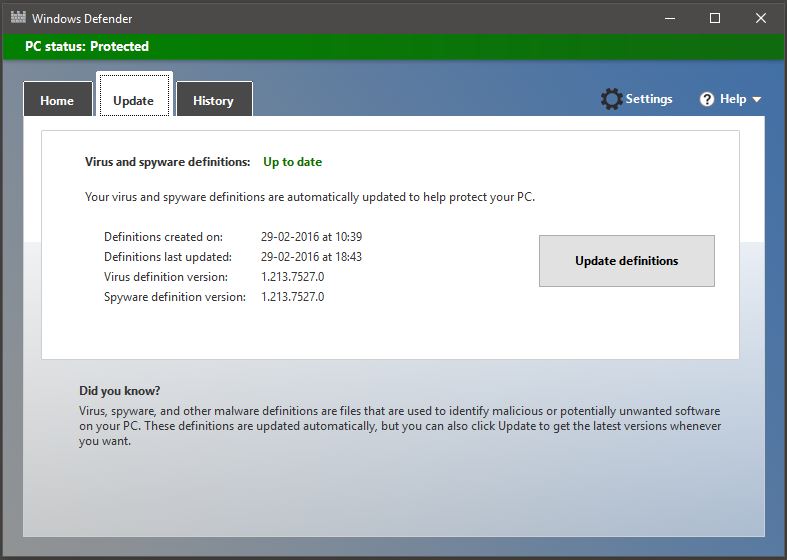Viewport: 787px width, 560px height.
Task: Click the Windows Defender castle title icon
Action: click(18, 18)
